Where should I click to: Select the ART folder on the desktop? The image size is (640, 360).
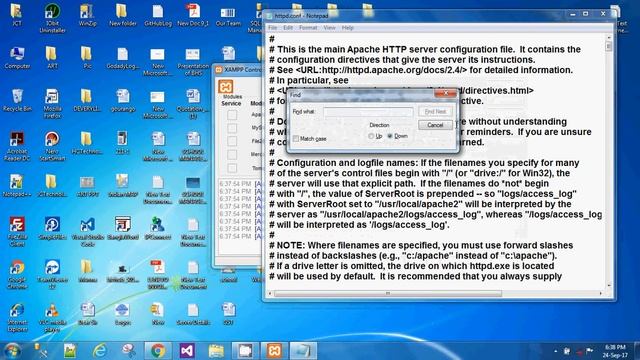coord(52,58)
